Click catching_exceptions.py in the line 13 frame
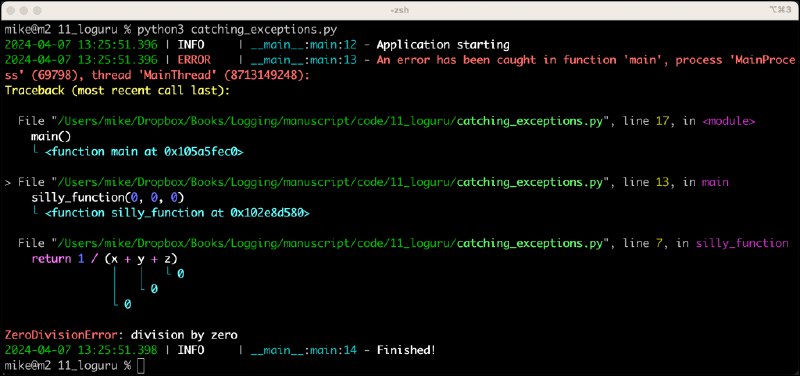This screenshot has width=800, height=376. point(530,182)
